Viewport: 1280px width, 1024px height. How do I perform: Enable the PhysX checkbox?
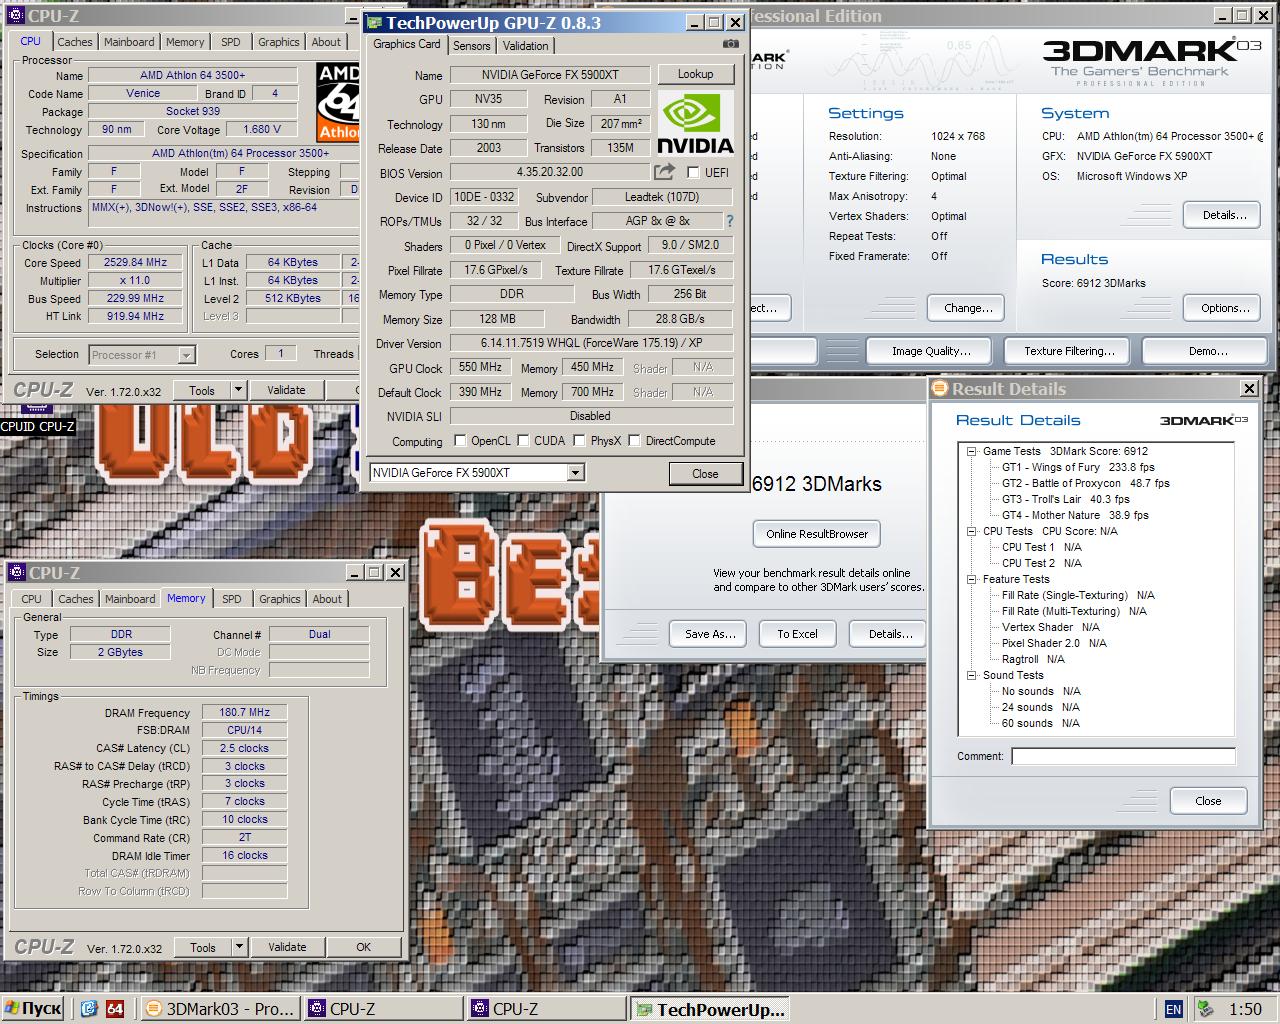click(x=579, y=440)
